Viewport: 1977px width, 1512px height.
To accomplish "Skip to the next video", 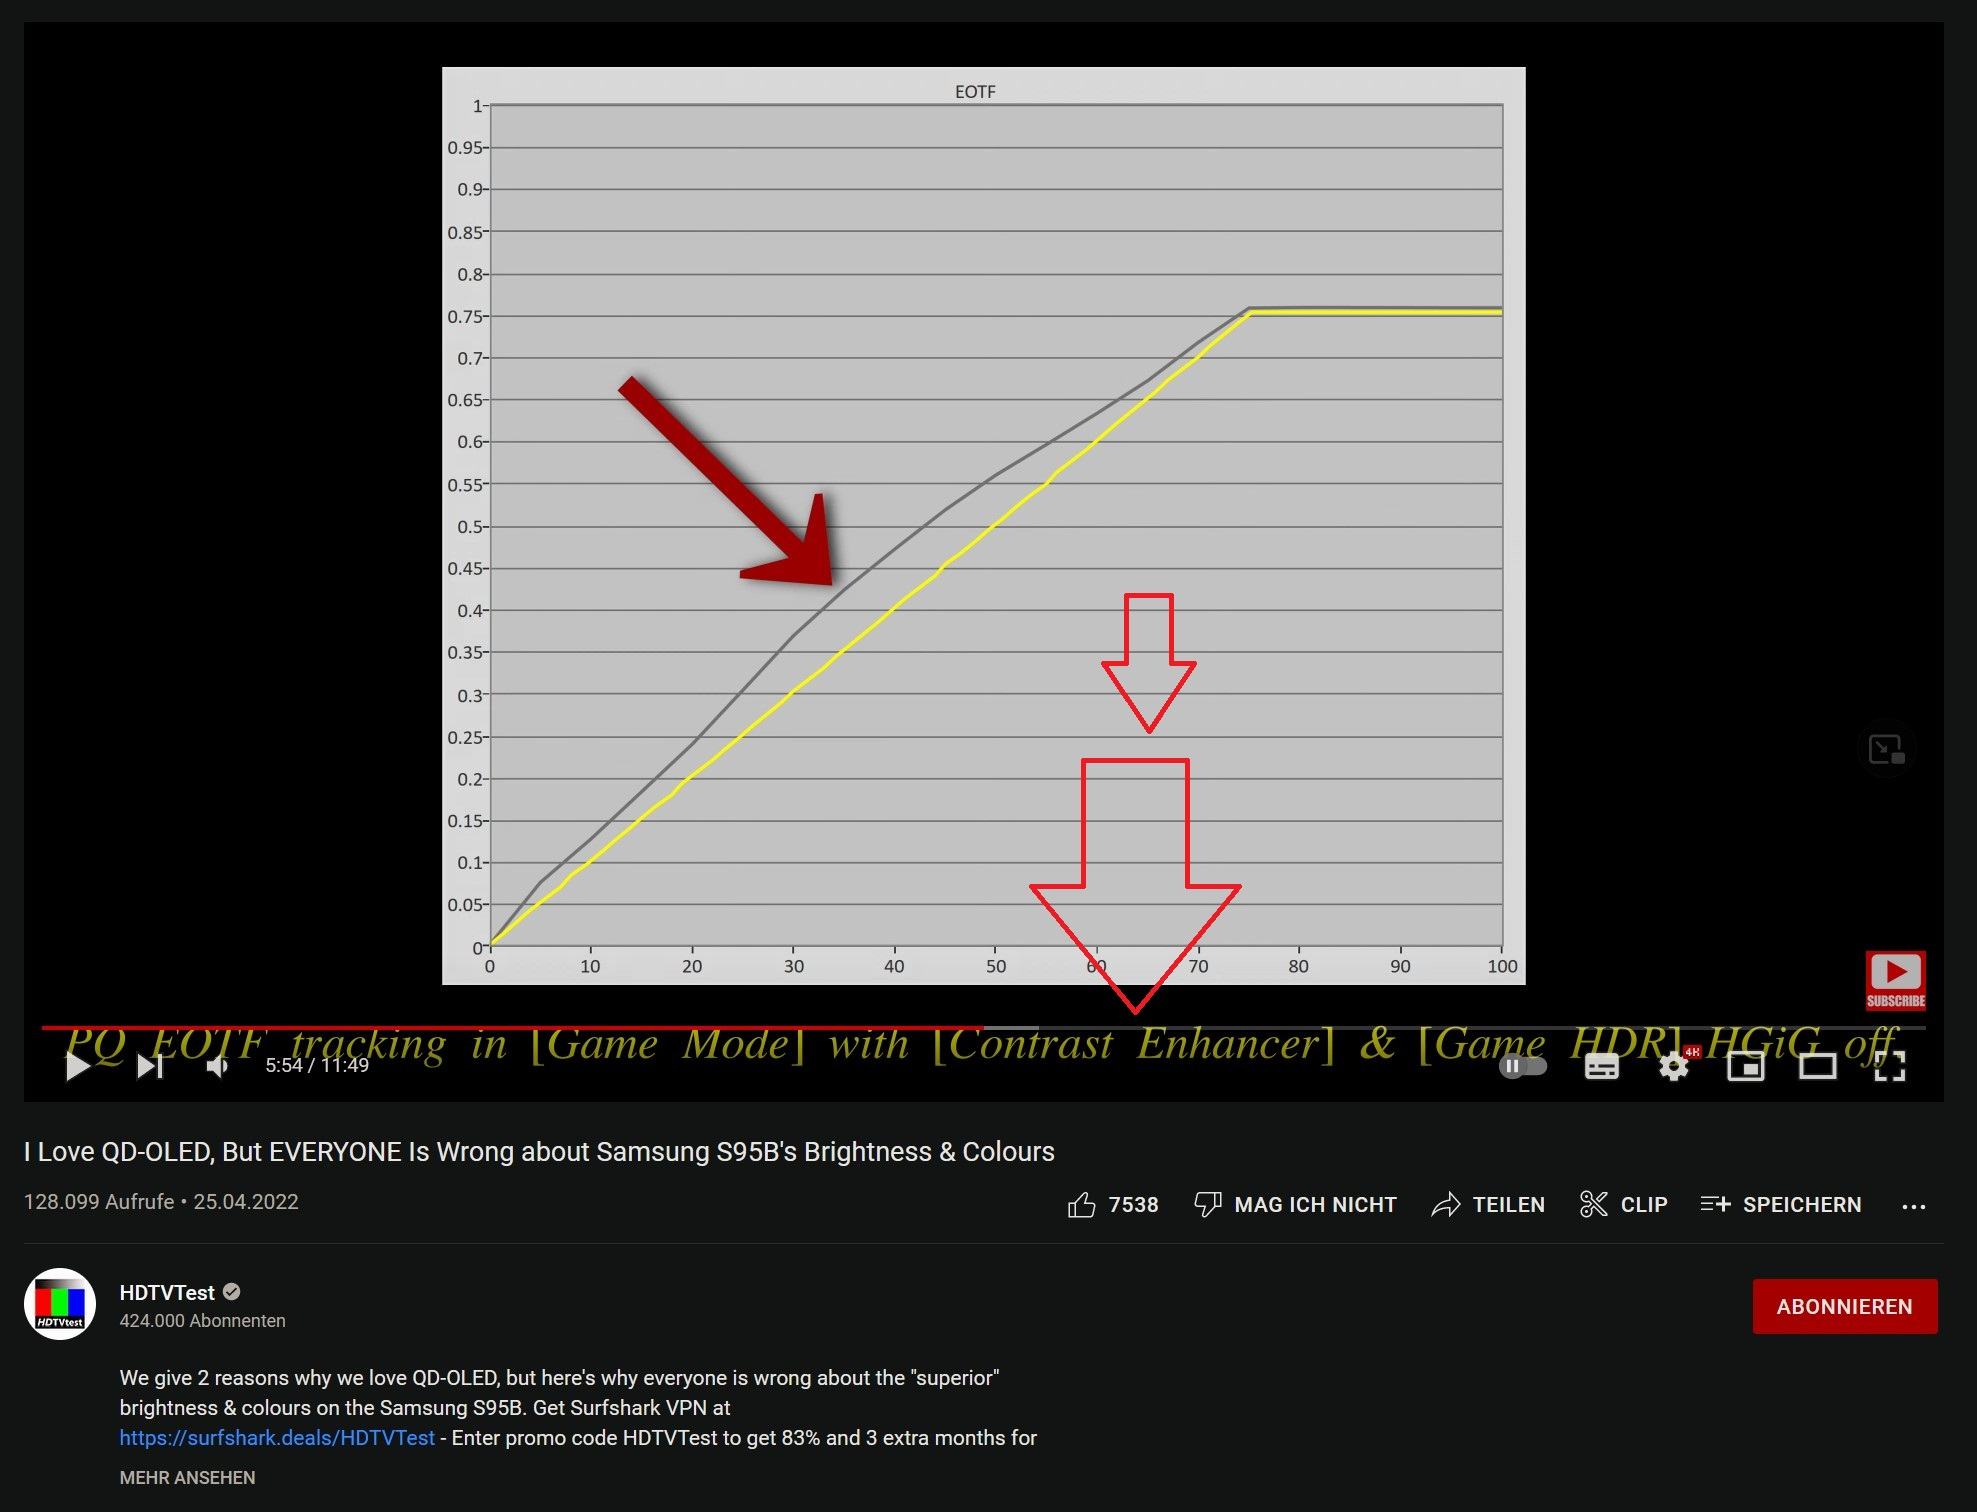I will pyautogui.click(x=150, y=1066).
